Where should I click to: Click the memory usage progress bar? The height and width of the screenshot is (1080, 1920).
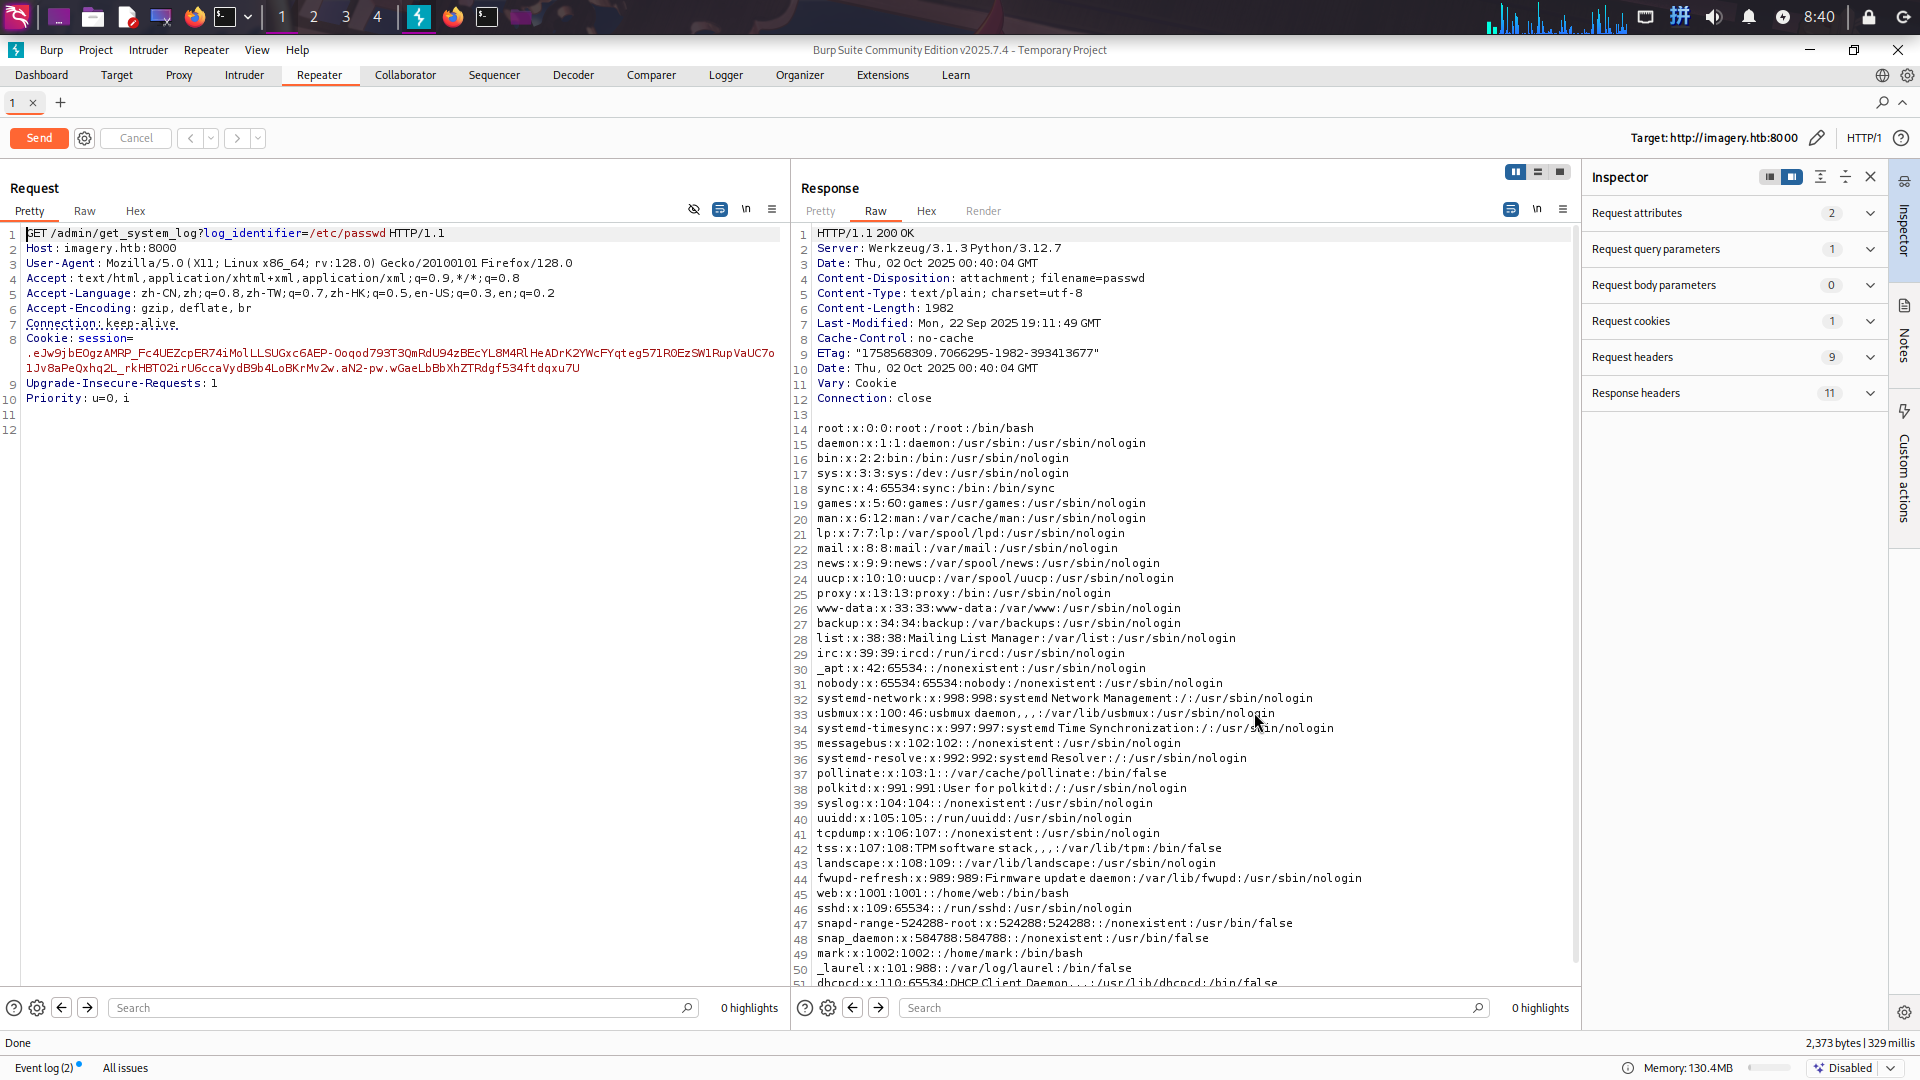click(1768, 1068)
